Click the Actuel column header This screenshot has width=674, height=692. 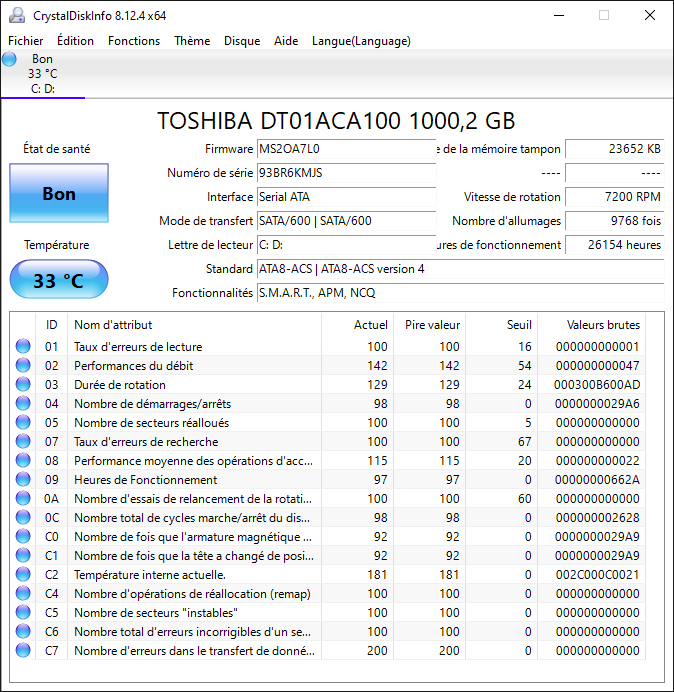(x=358, y=325)
